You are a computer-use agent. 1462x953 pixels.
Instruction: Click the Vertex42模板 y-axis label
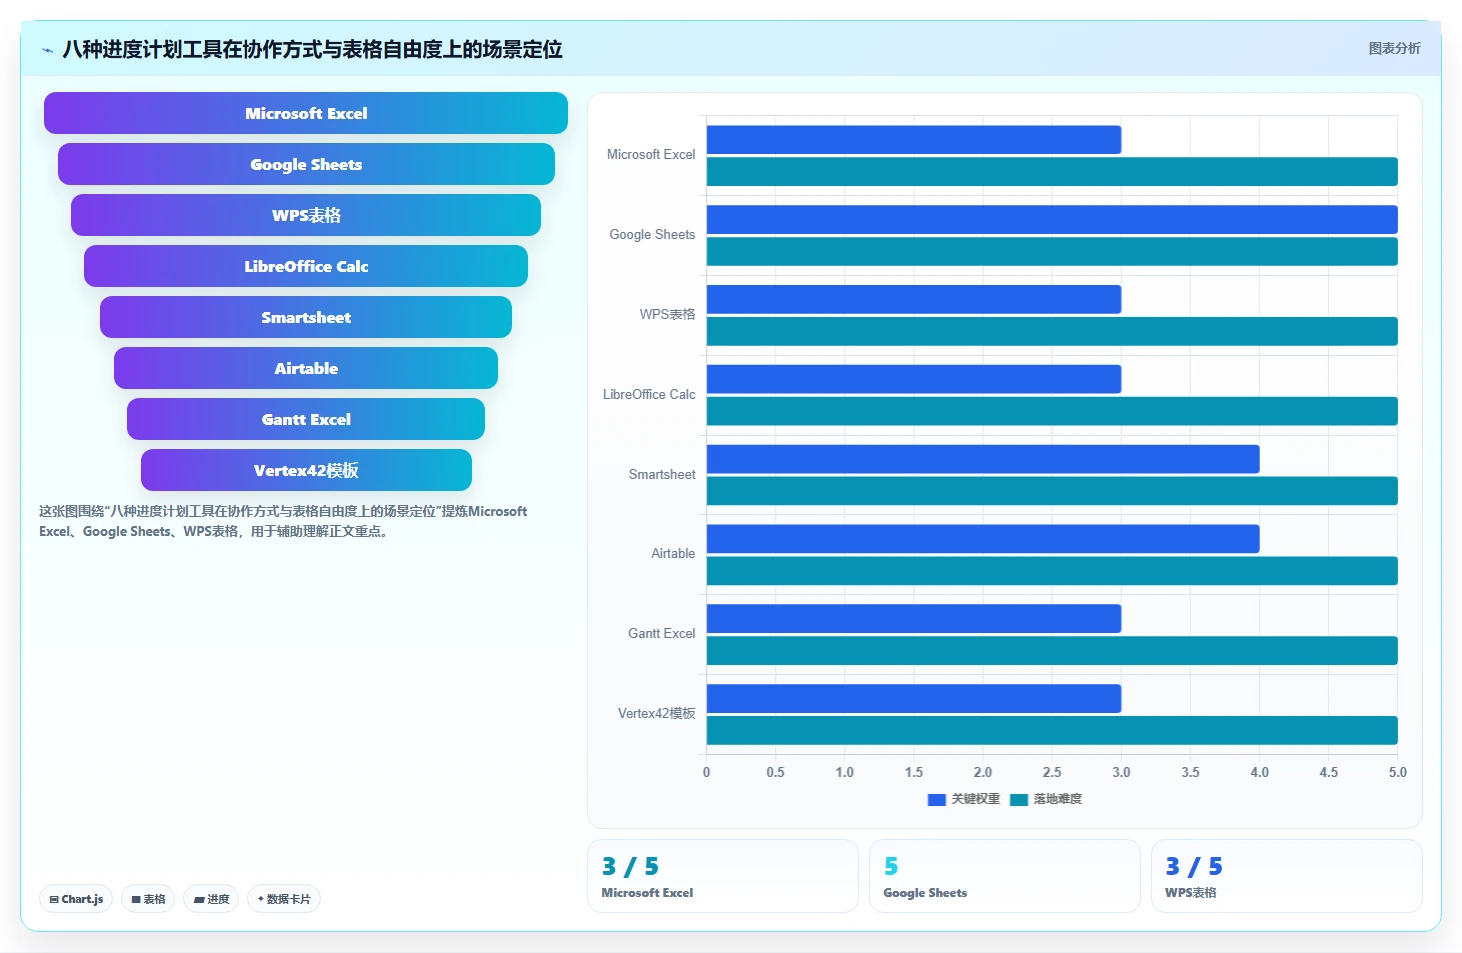coord(656,713)
